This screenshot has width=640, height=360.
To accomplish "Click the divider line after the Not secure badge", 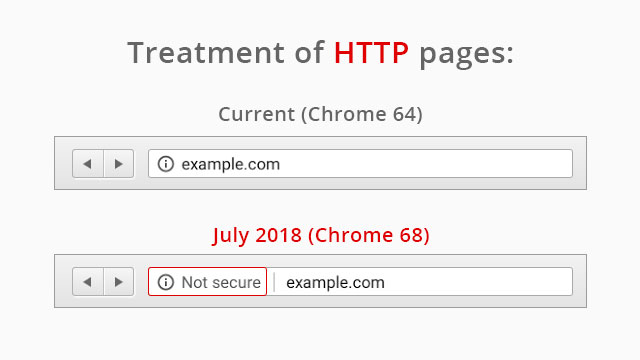I will pos(274,282).
